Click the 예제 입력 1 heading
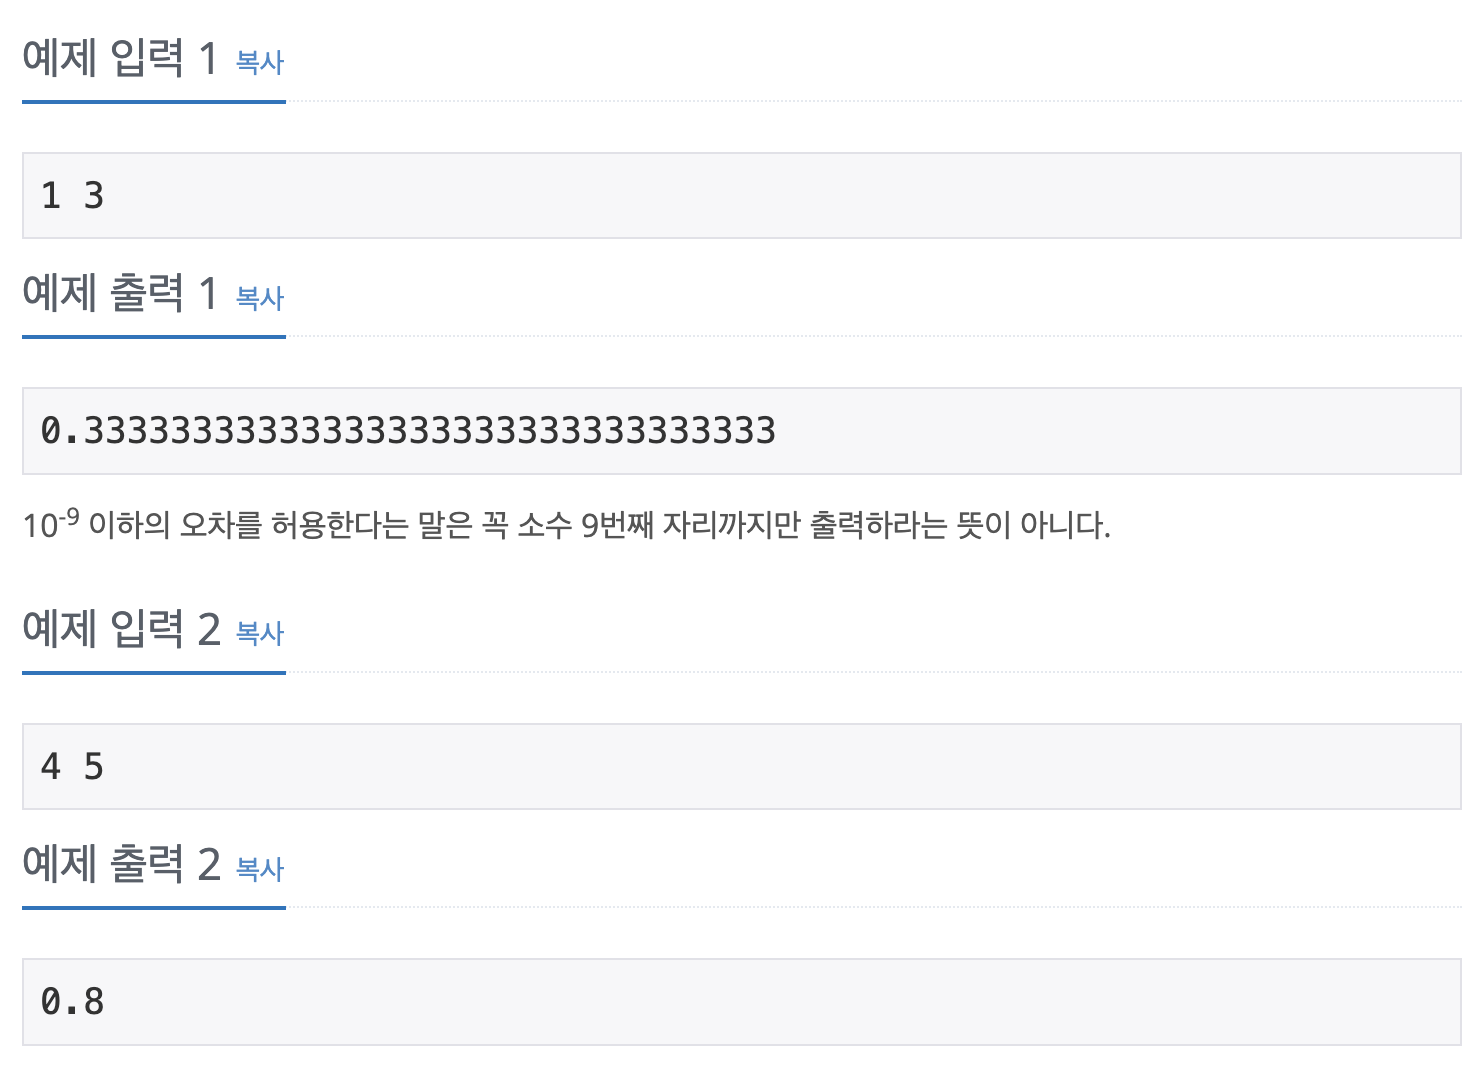This screenshot has width=1483, height=1071. click(120, 58)
